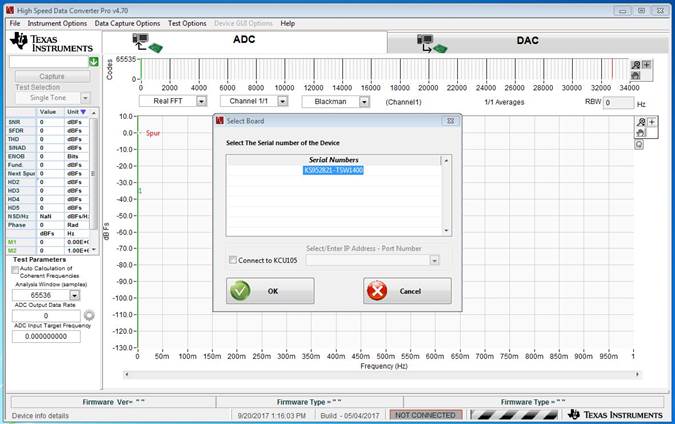Enable the Connect to KCU105 checkbox
675x424 pixels.
point(233,260)
